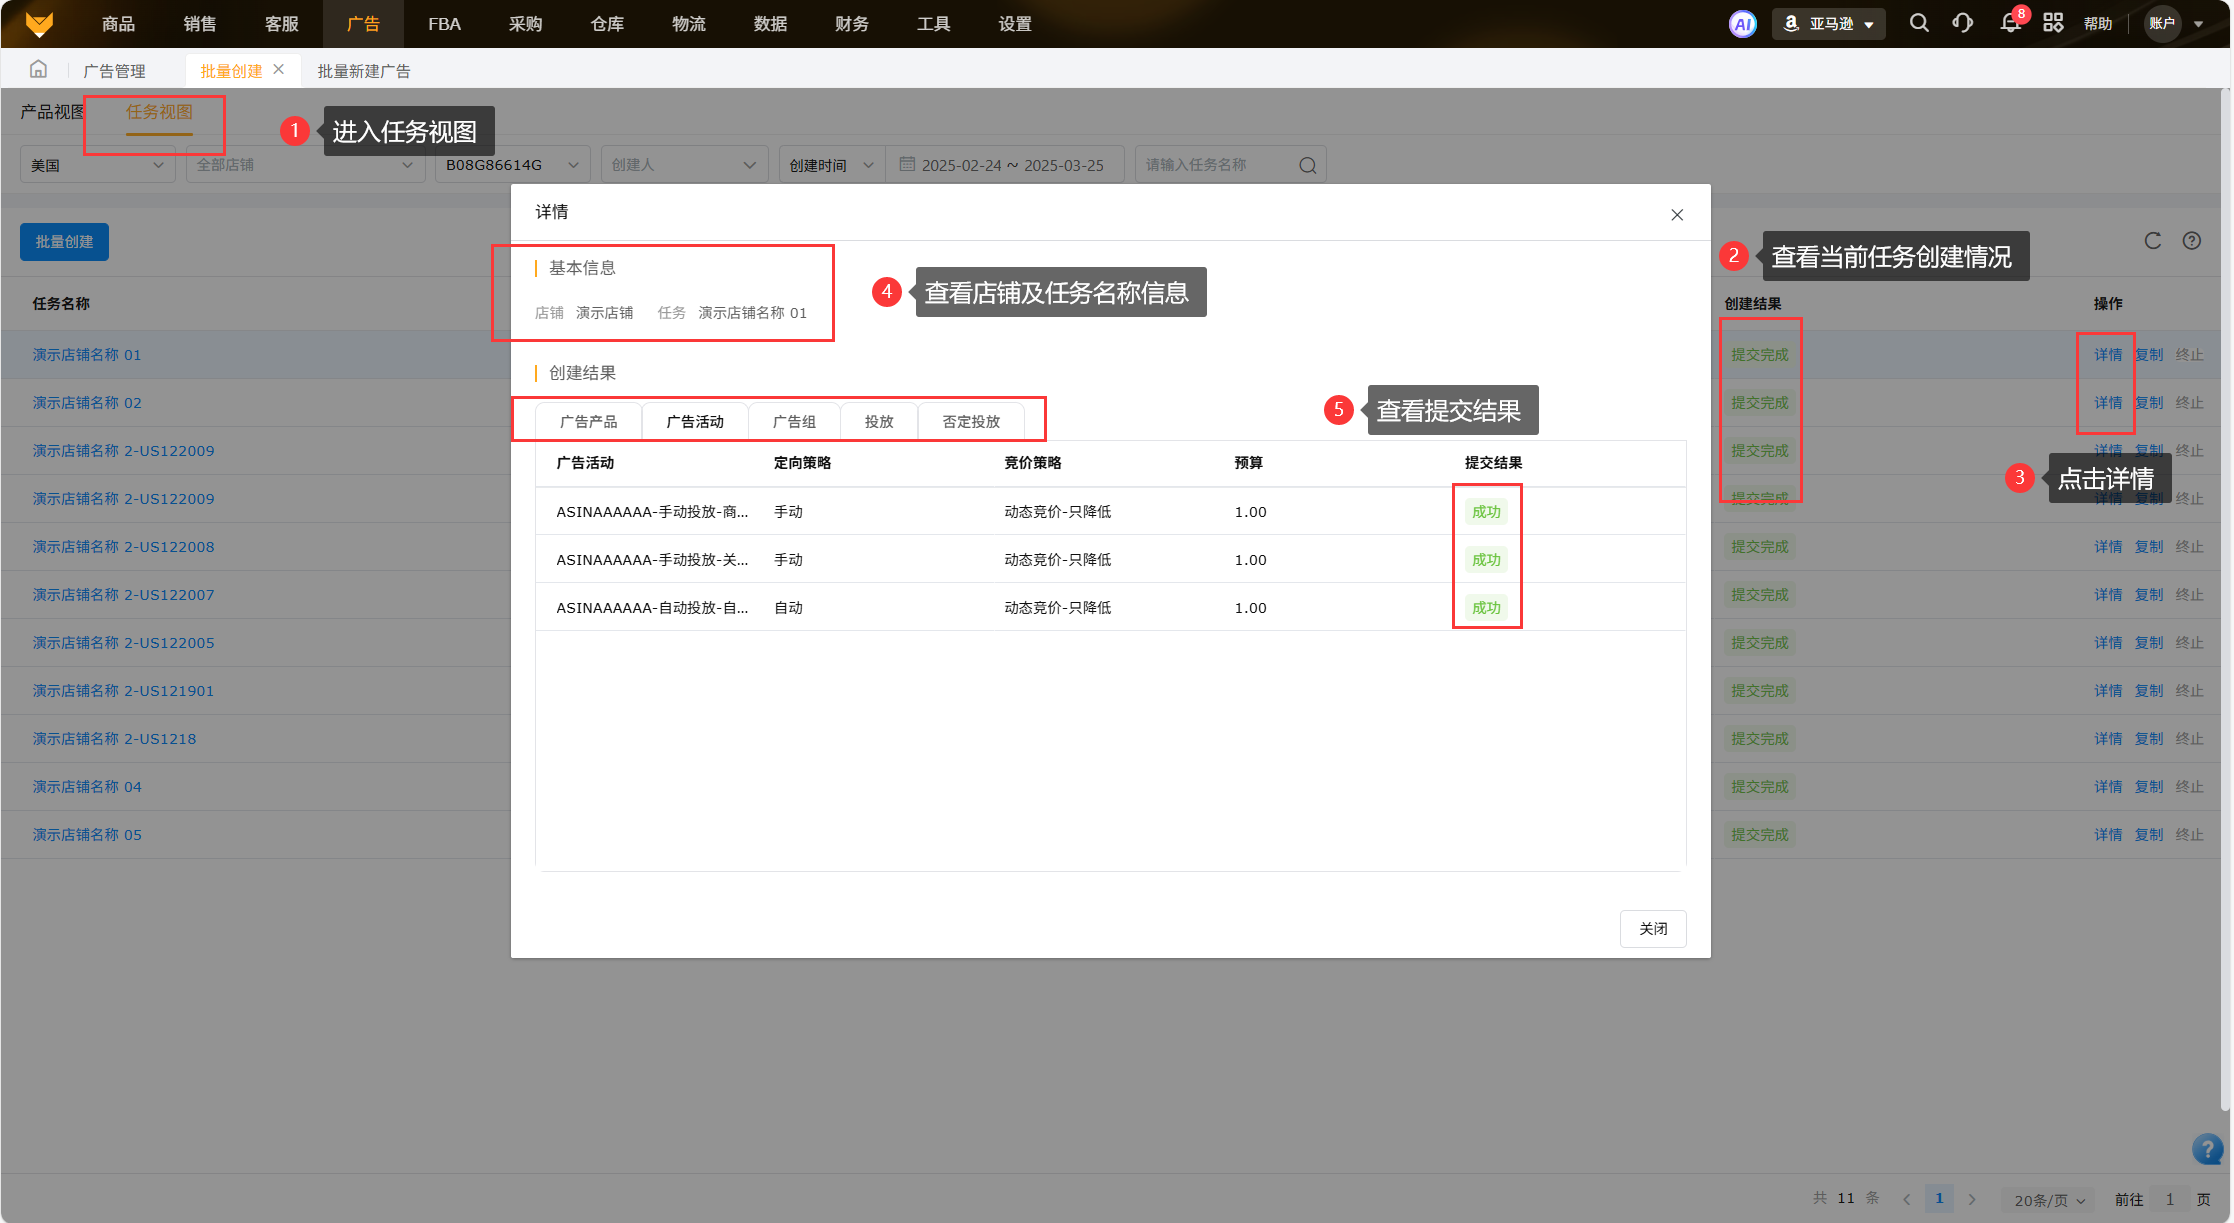
Task: Click the 关闭 button in dialog
Action: 1652,929
